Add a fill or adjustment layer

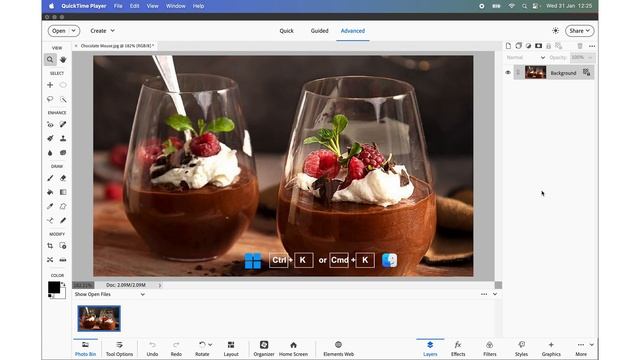pyautogui.click(x=528, y=46)
